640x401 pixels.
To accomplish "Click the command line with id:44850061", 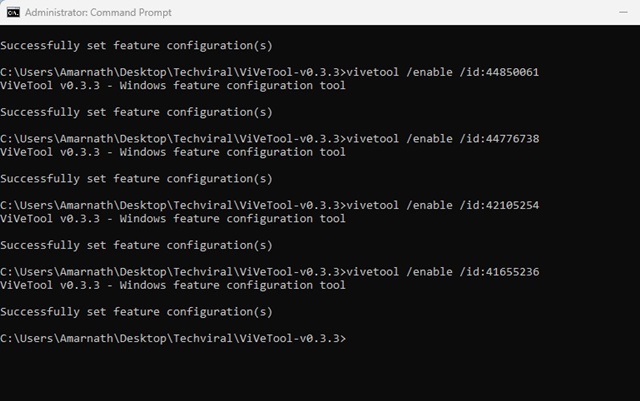I will click(x=269, y=72).
